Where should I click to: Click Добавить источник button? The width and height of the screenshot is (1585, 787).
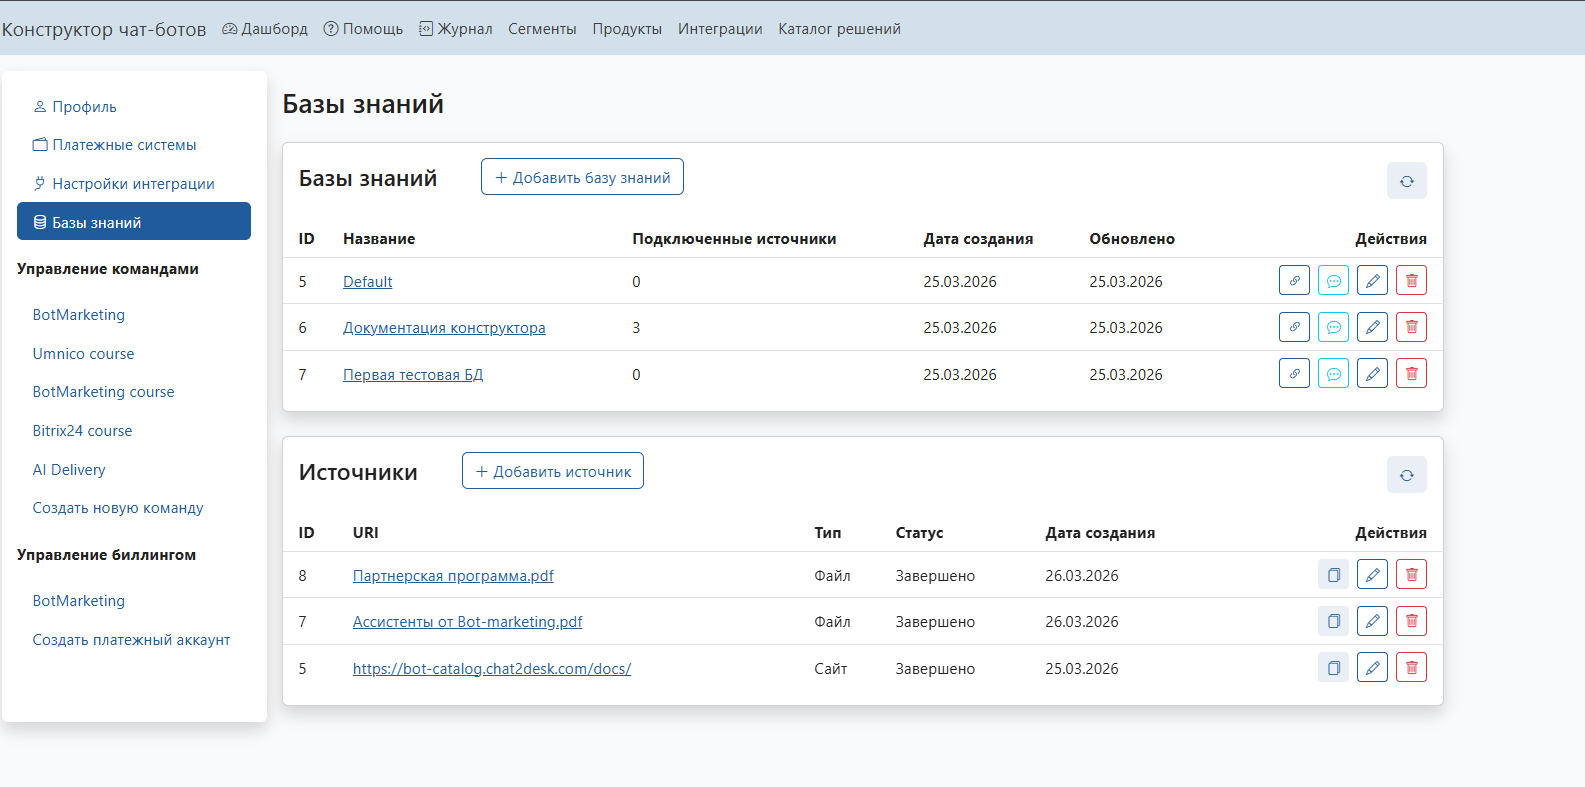(x=553, y=471)
